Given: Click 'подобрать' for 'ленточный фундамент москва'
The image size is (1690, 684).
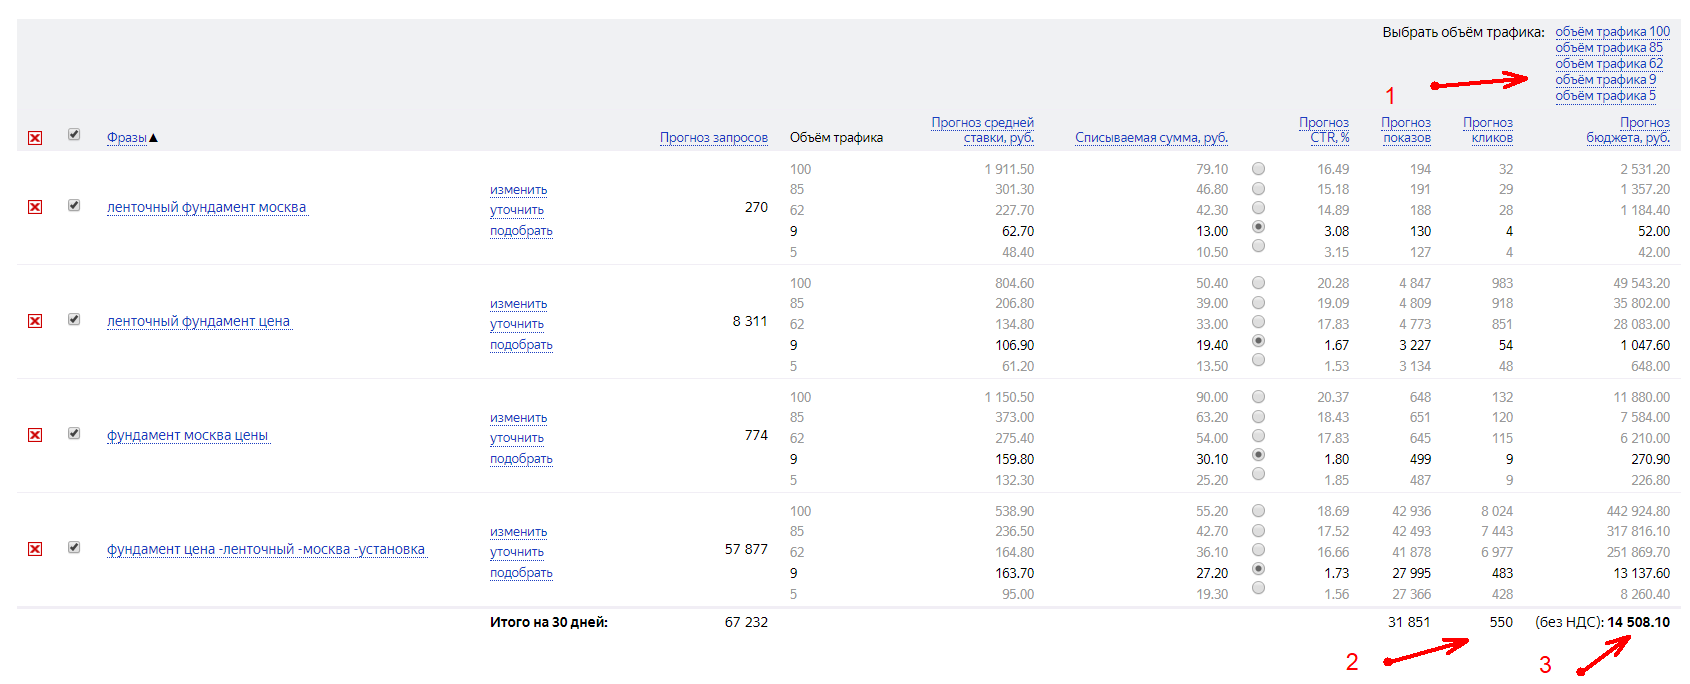Looking at the screenshot, I should click(x=521, y=231).
